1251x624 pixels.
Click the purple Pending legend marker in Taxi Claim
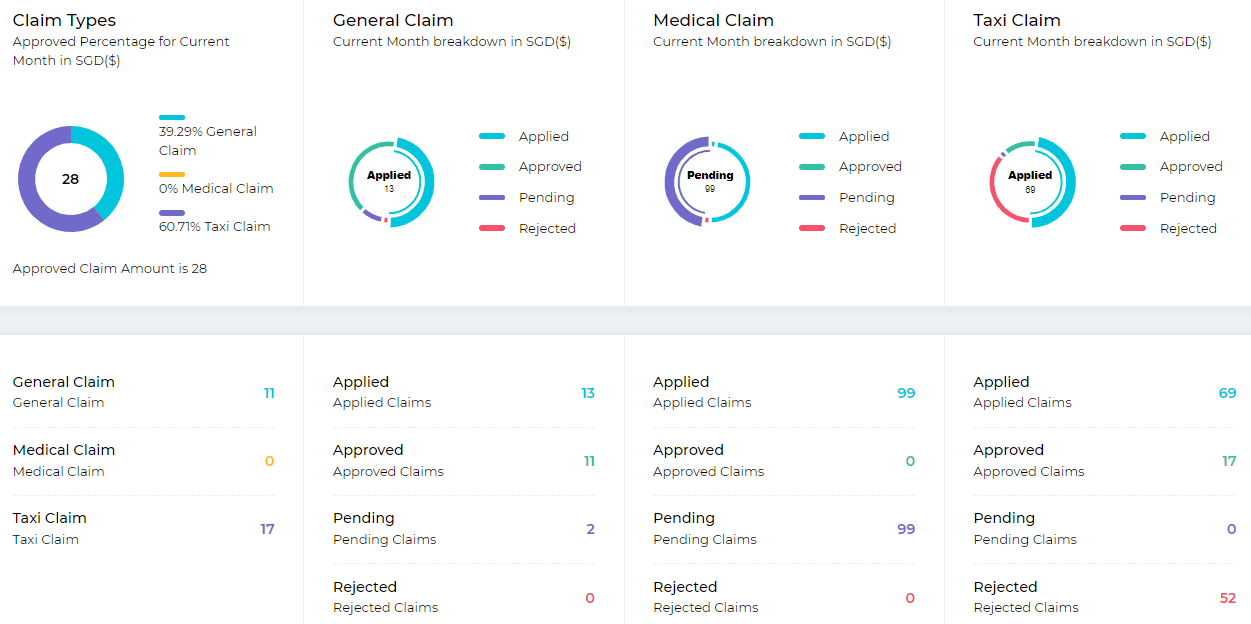pyautogui.click(x=1131, y=197)
